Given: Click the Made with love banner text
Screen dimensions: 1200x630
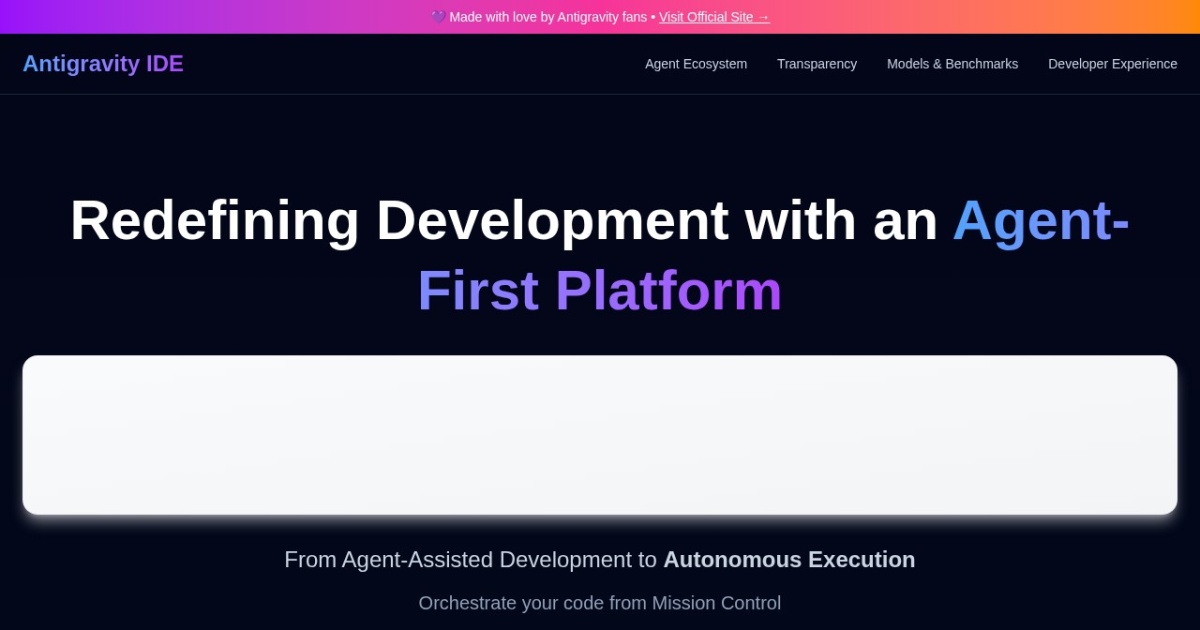Looking at the screenshot, I should [x=545, y=17].
